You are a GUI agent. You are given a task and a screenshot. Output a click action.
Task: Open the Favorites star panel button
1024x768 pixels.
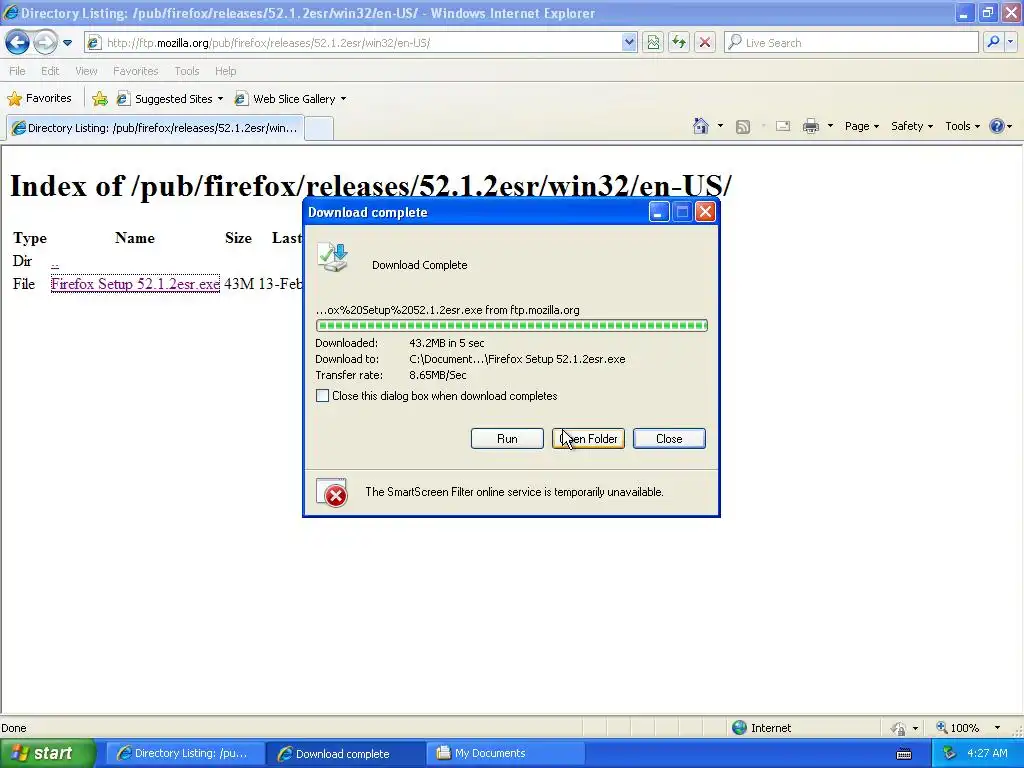pyautogui.click(x=39, y=99)
